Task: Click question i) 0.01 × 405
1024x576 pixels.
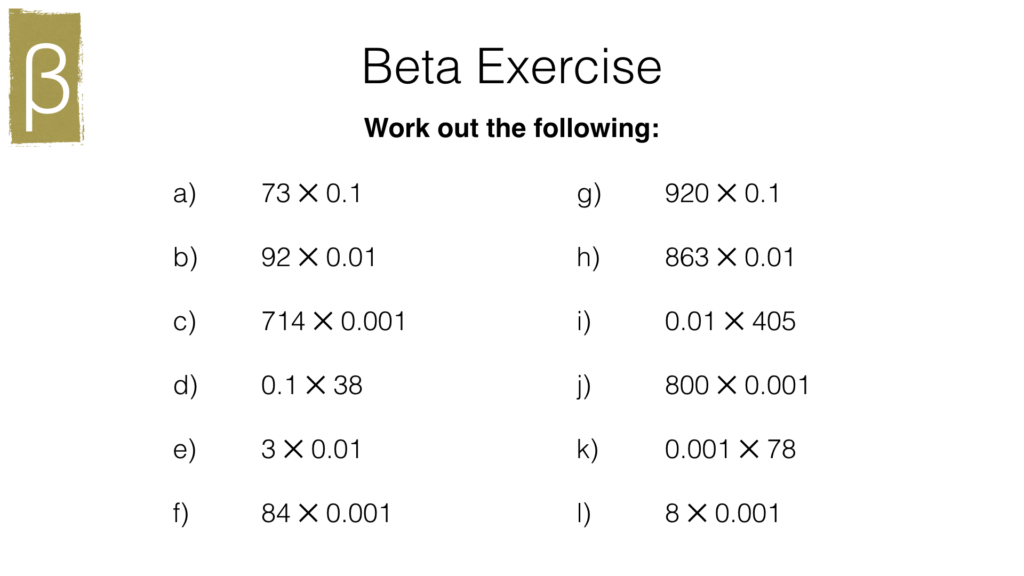Action: tap(730, 322)
